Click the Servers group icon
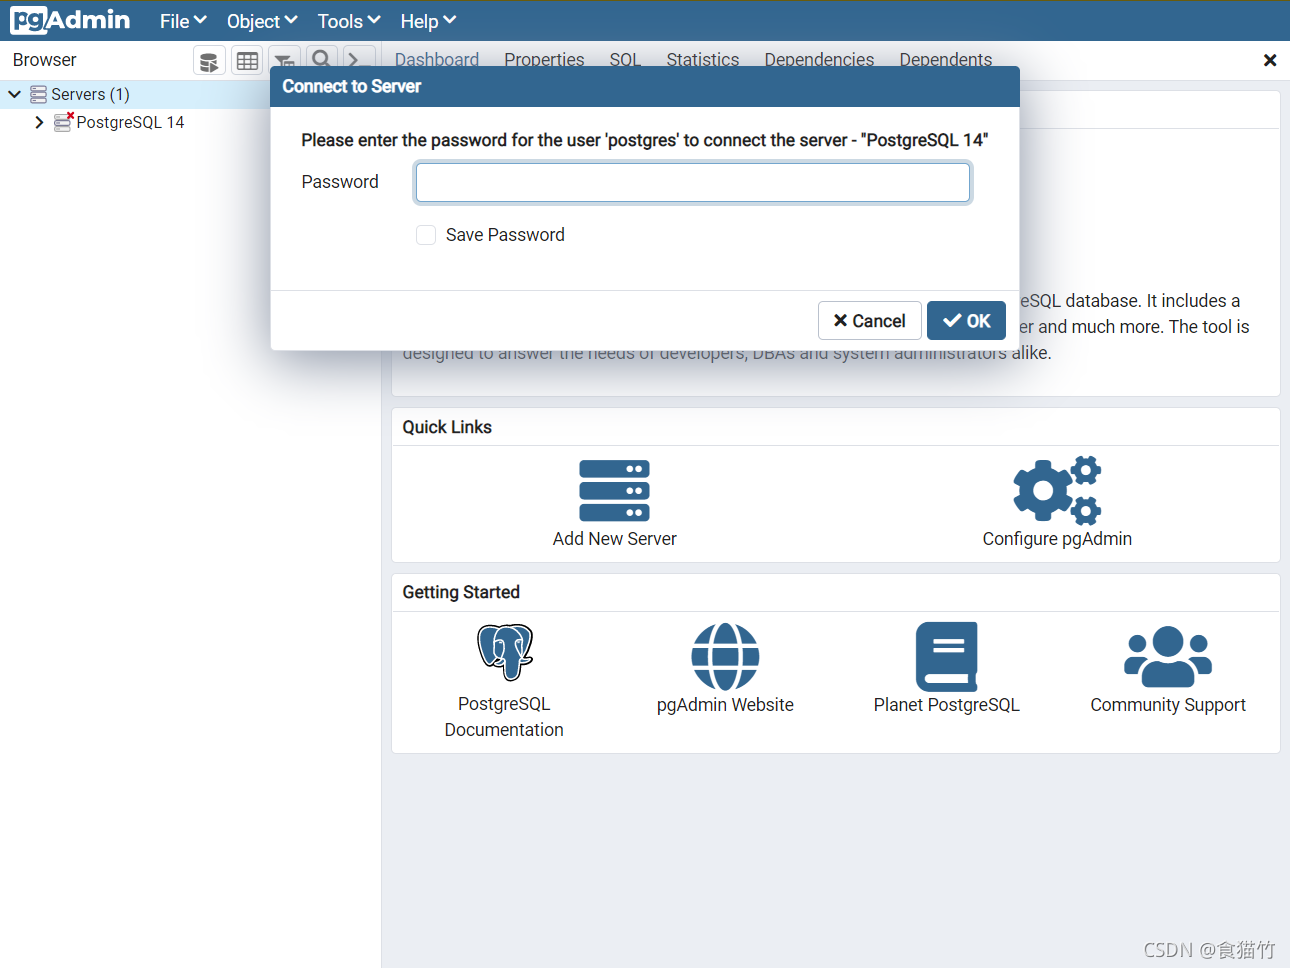The image size is (1290, 968). (x=39, y=94)
